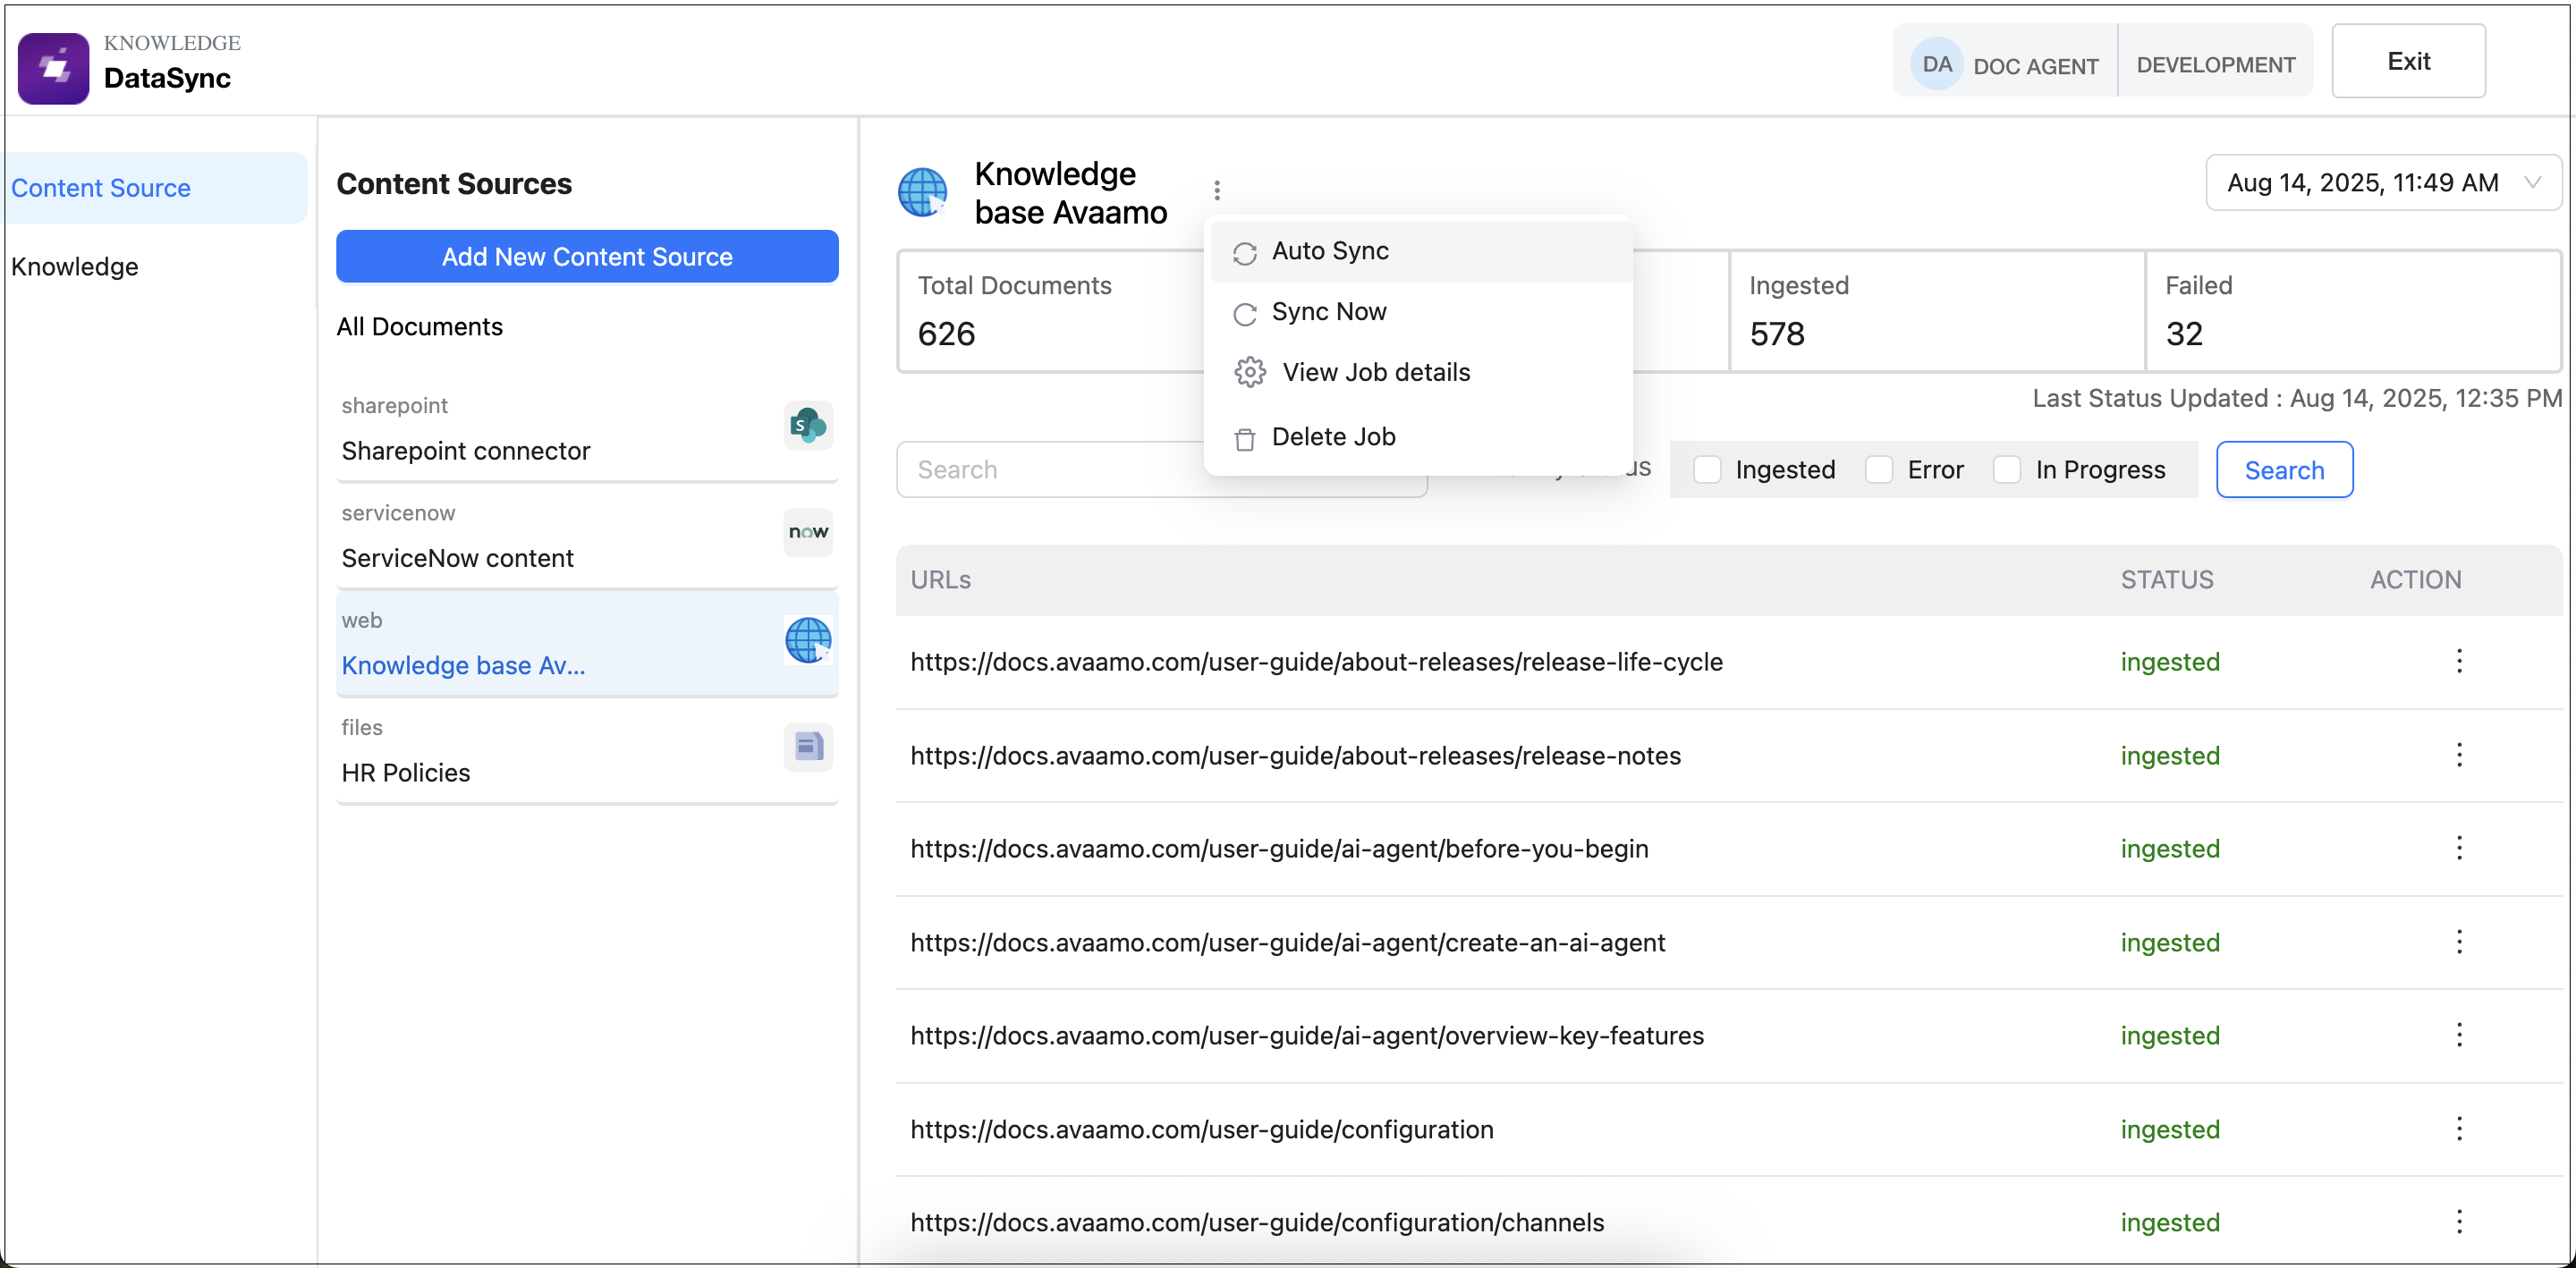Check the Ingested filter checkbox
This screenshot has height=1268, width=2576.
tap(1707, 469)
